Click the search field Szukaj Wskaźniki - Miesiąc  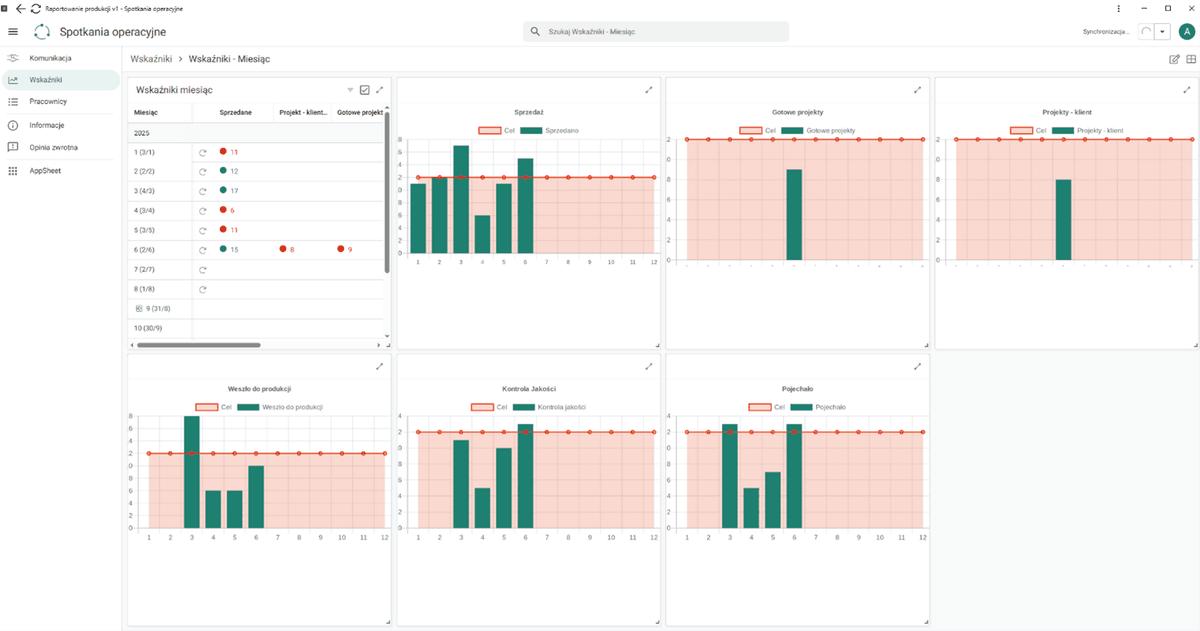656,32
